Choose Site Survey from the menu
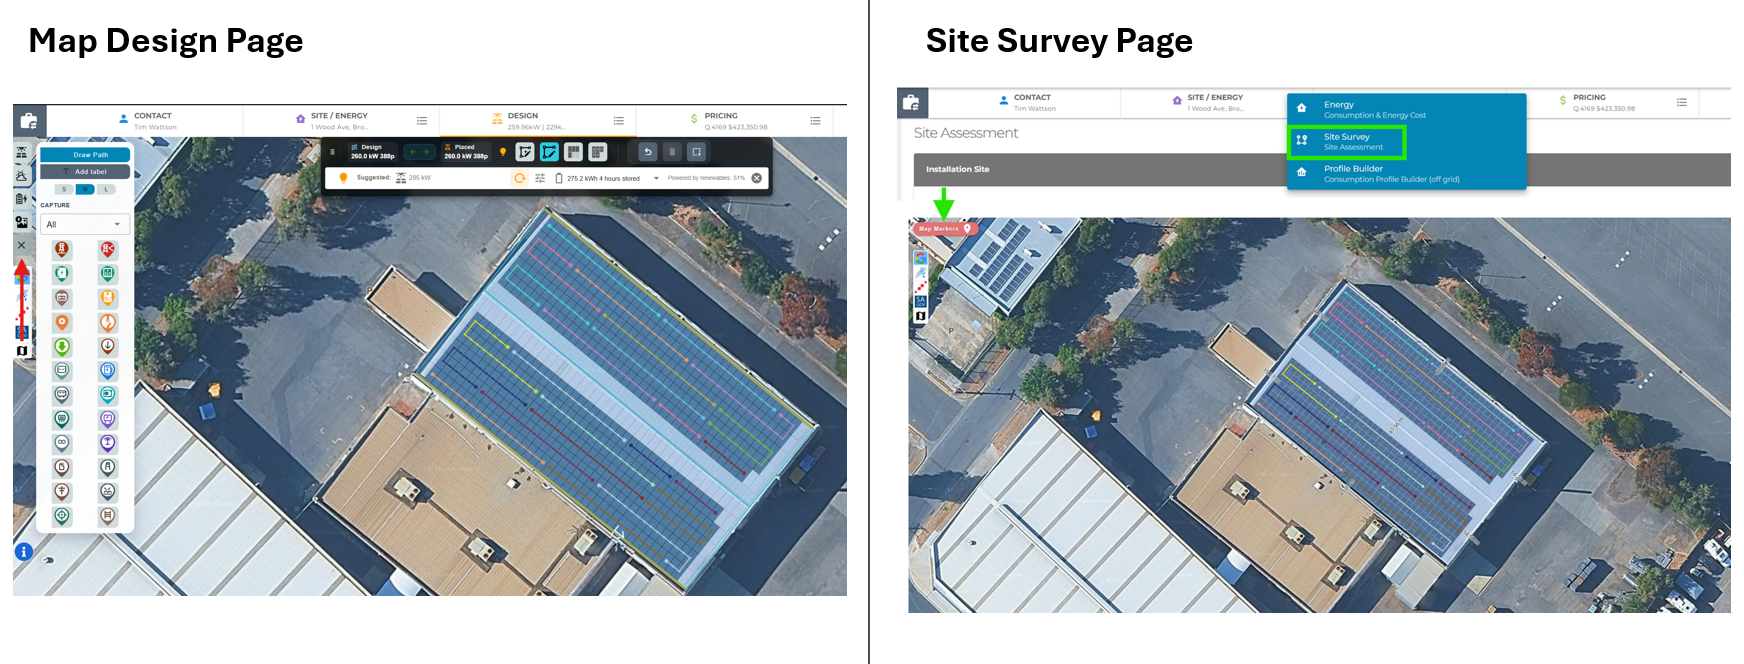The height and width of the screenshot is (664, 1744). [x=1348, y=141]
